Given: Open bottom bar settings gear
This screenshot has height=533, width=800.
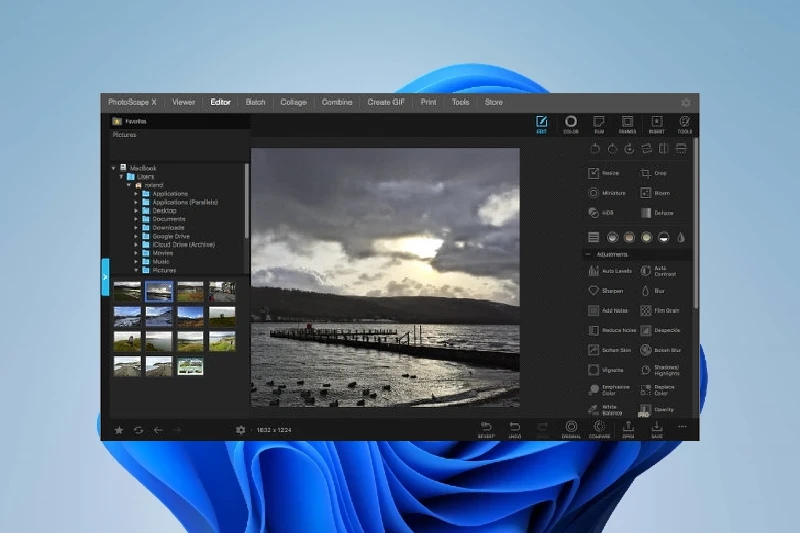Looking at the screenshot, I should point(240,430).
